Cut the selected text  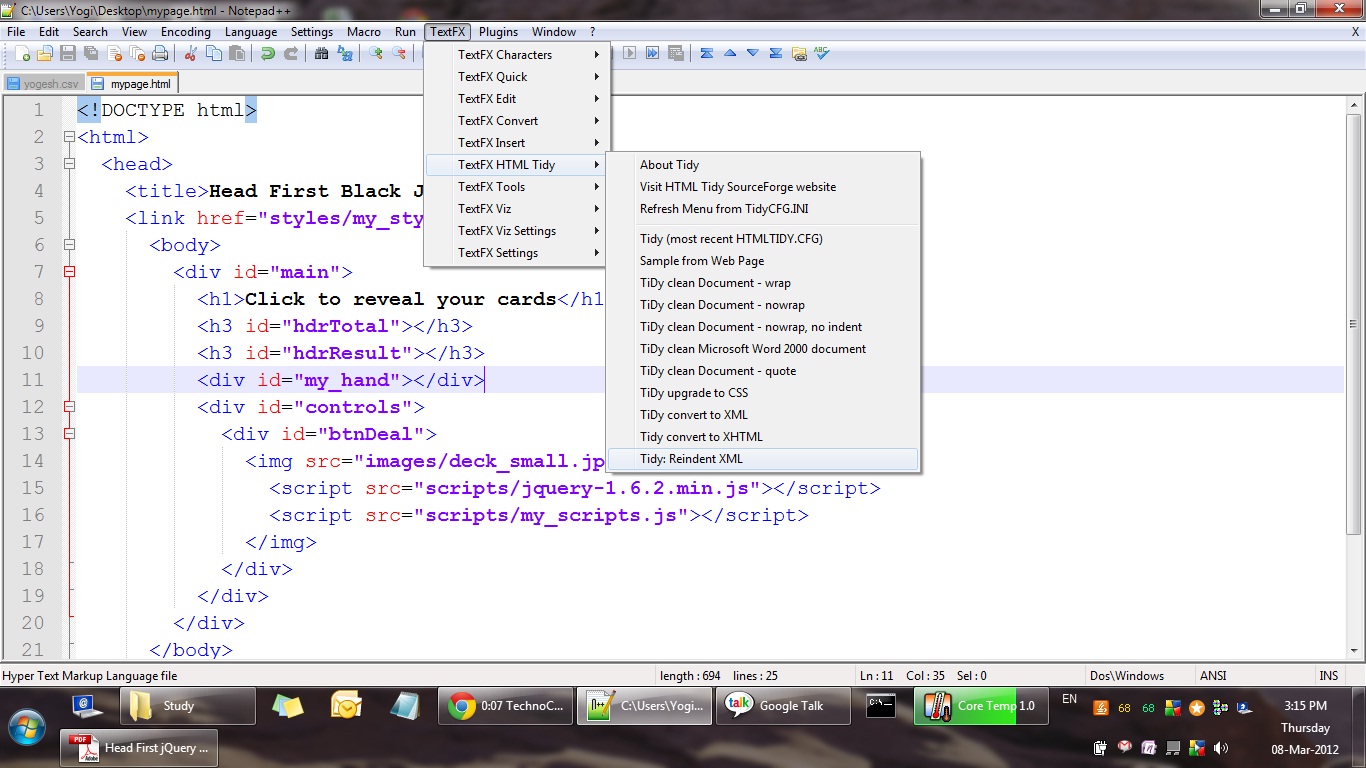[190, 53]
